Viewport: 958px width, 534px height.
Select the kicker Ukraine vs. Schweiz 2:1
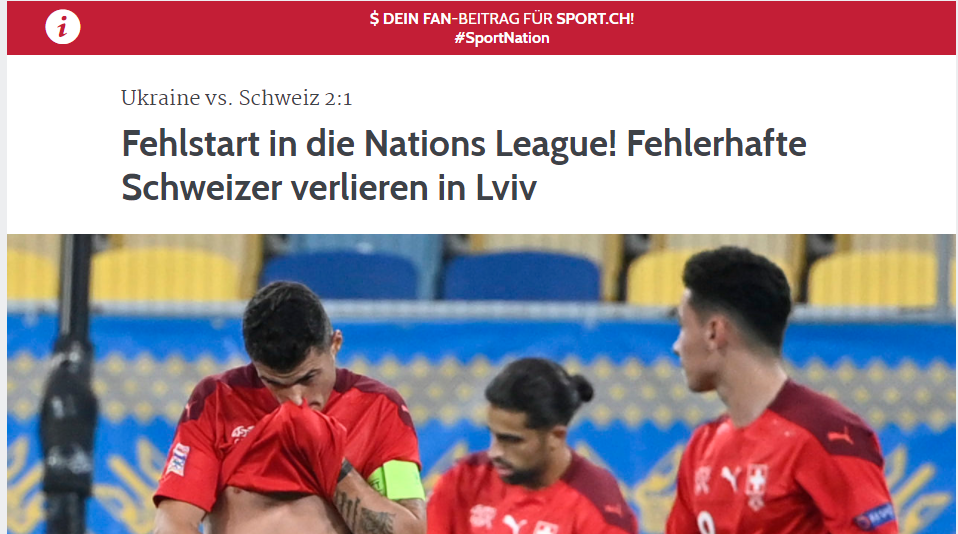pyautogui.click(x=236, y=98)
